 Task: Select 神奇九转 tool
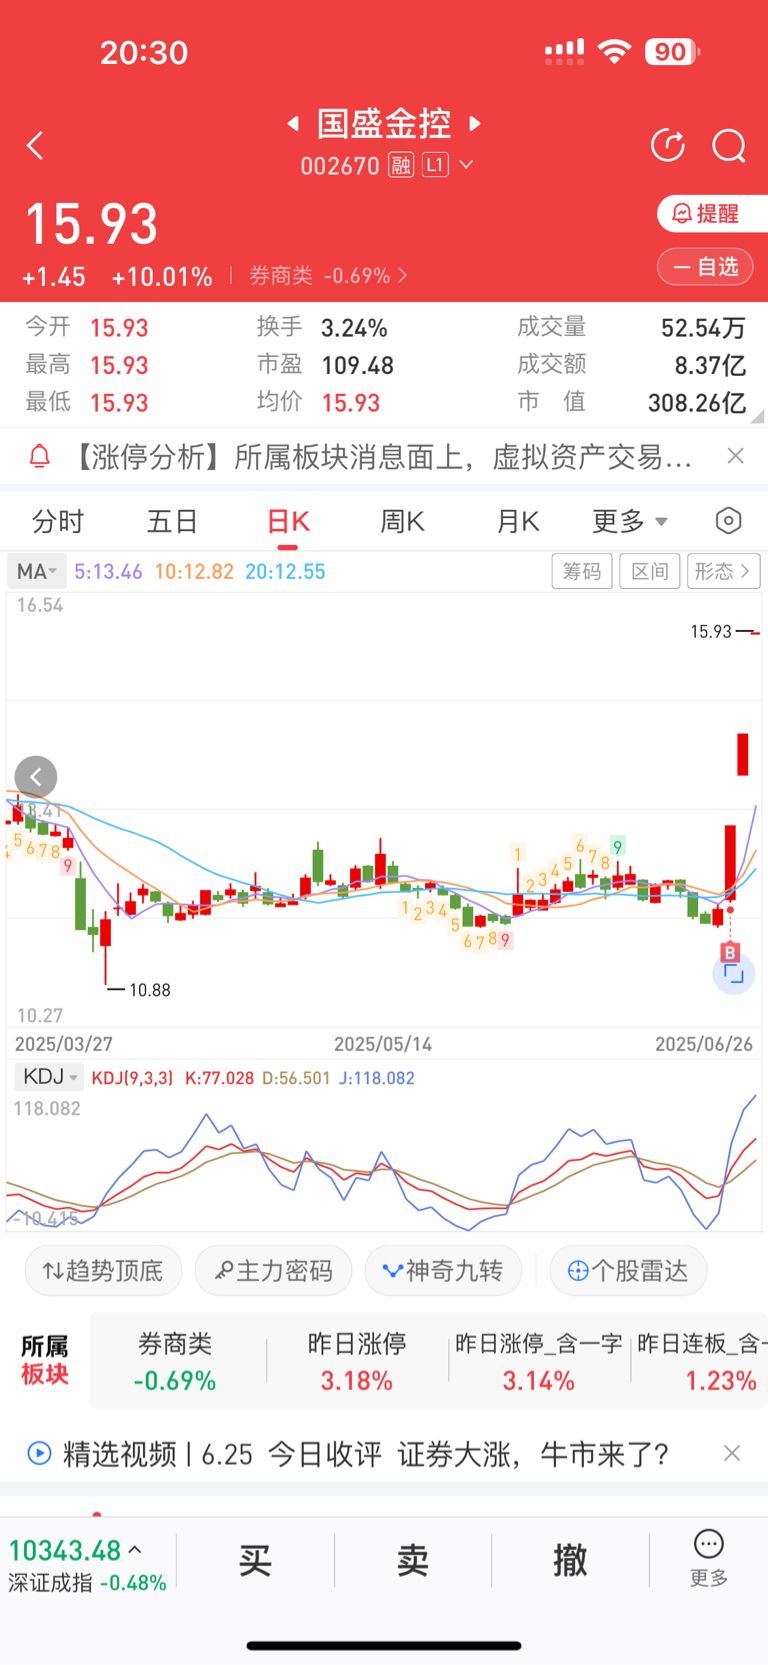click(x=443, y=1271)
